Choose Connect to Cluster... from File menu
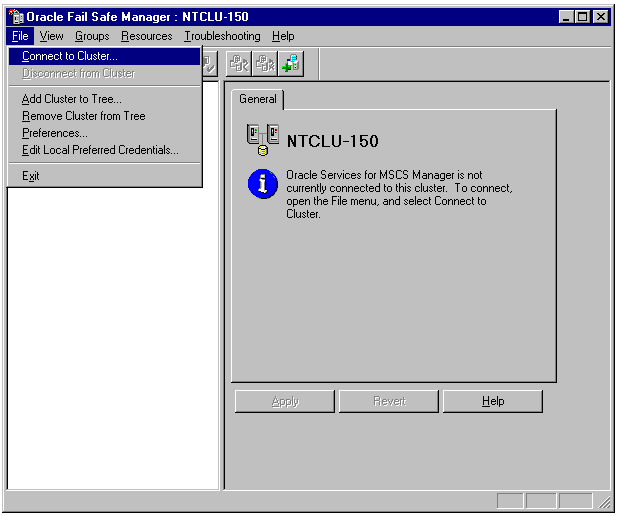Image resolution: width=618 pixels, height=516 pixels. (x=104, y=56)
